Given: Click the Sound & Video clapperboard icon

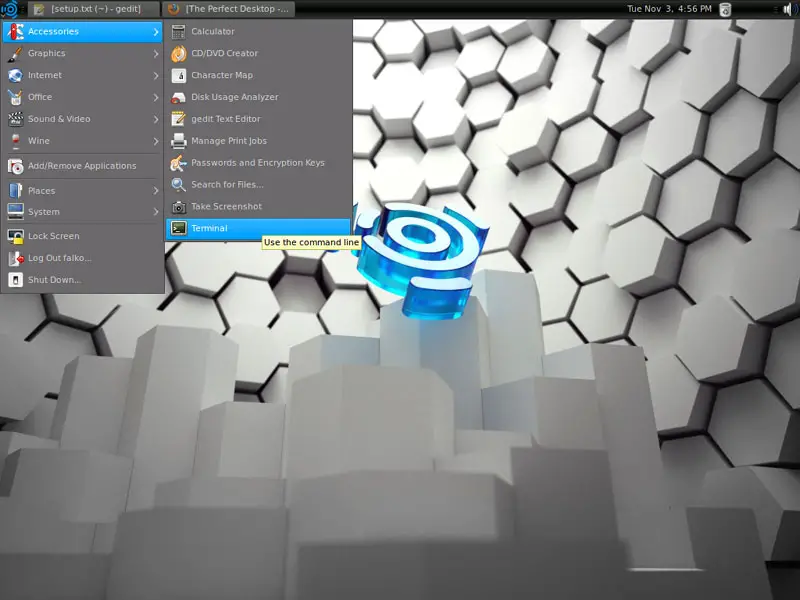Looking at the screenshot, I should 15,119.
